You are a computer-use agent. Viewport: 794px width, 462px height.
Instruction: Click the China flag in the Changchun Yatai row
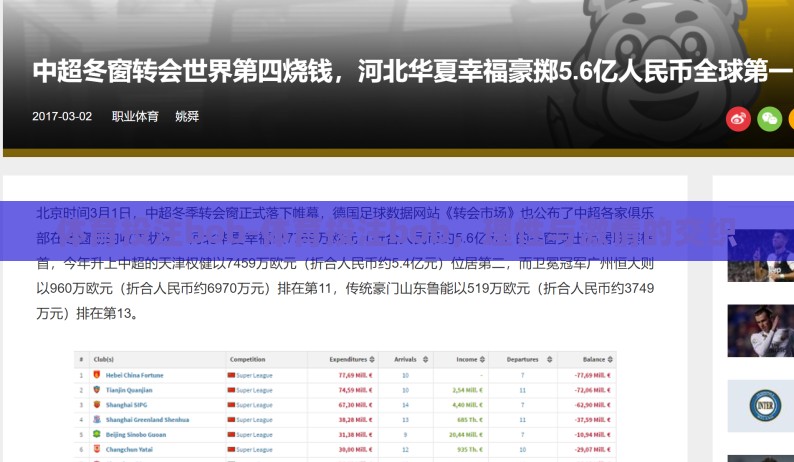tap(231, 449)
